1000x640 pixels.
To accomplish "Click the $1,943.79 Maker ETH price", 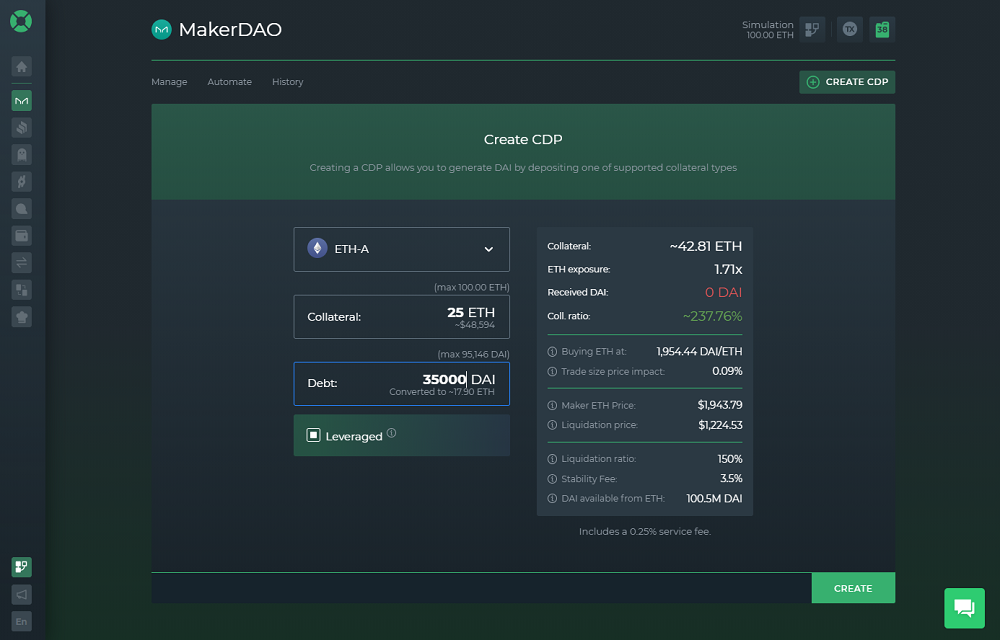I will point(720,405).
